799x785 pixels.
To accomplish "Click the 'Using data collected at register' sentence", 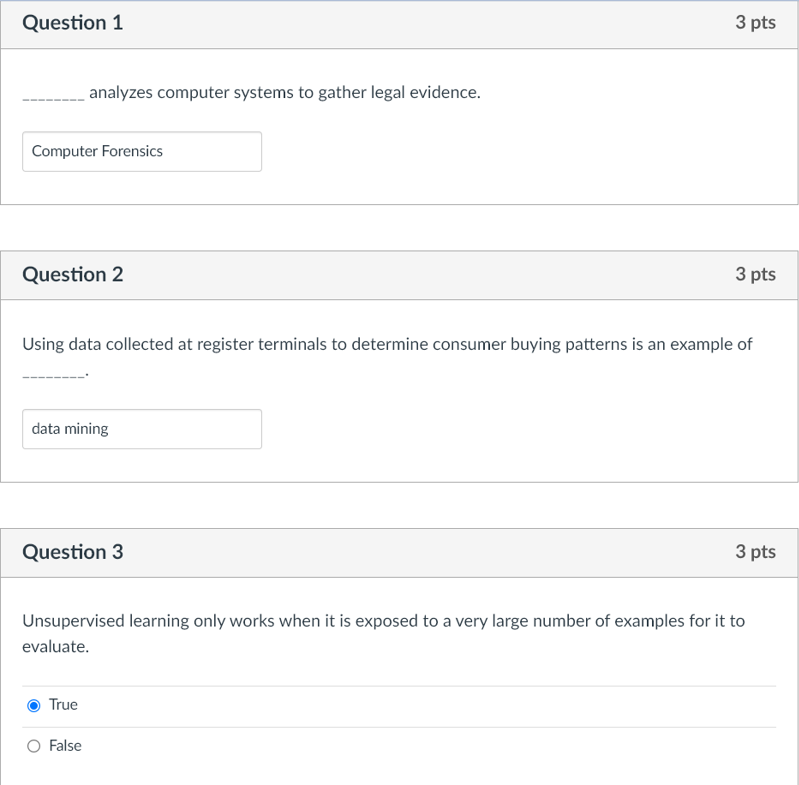I will [x=387, y=344].
